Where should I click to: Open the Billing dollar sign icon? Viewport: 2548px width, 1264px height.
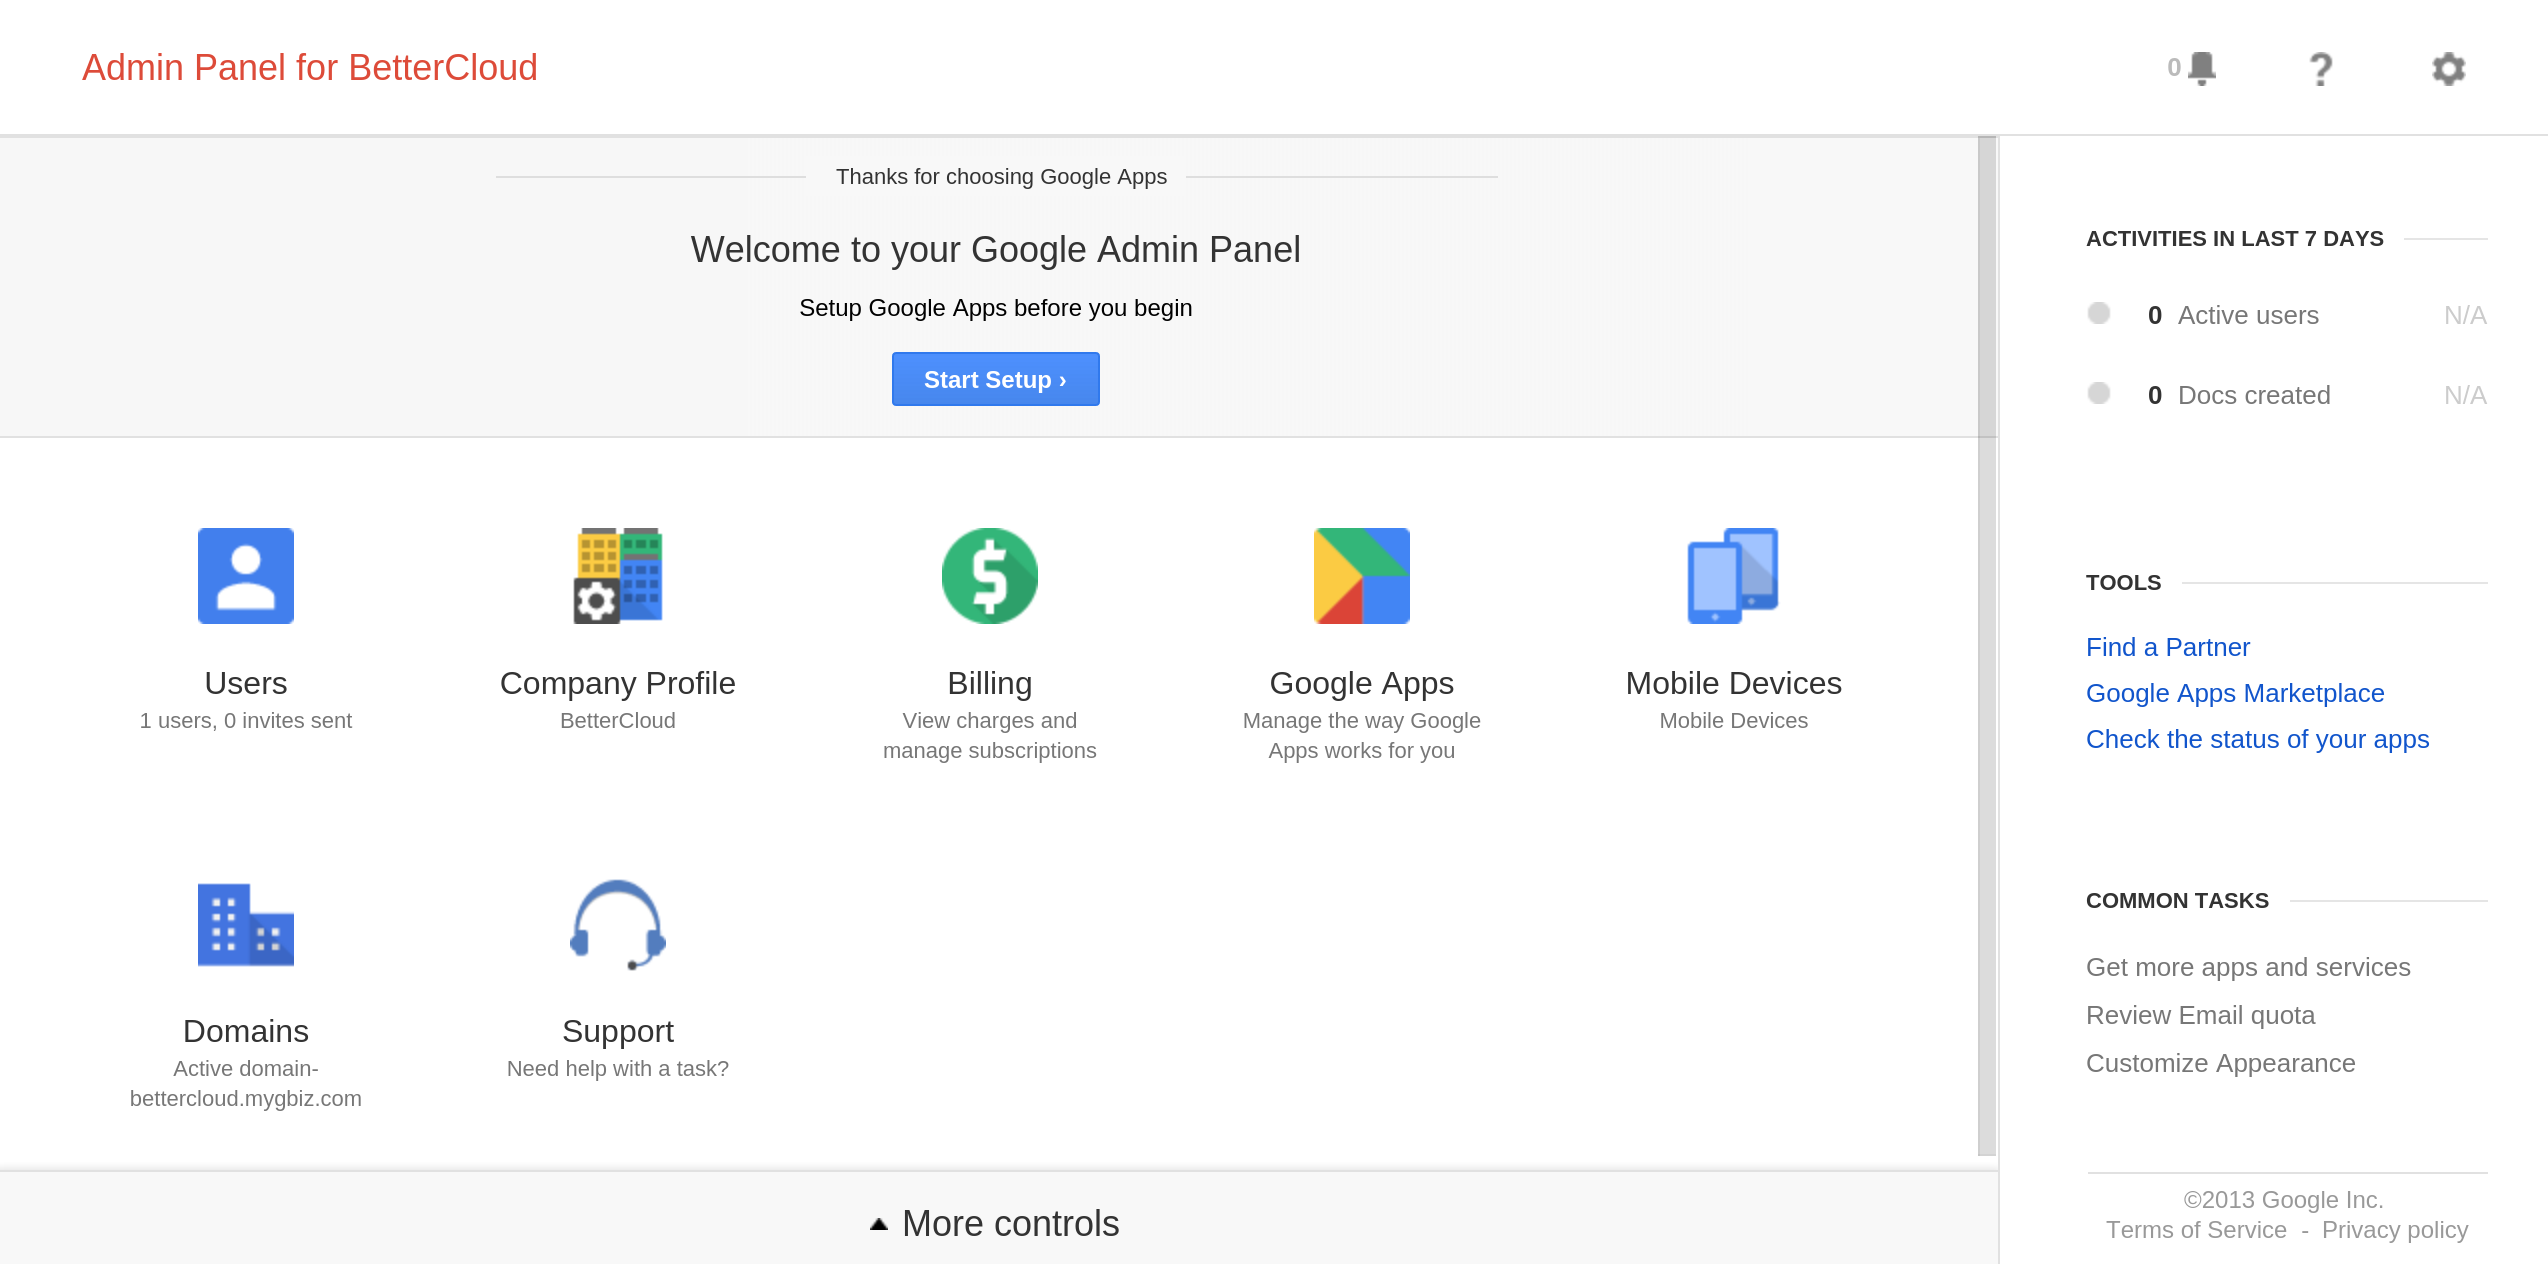pos(990,576)
